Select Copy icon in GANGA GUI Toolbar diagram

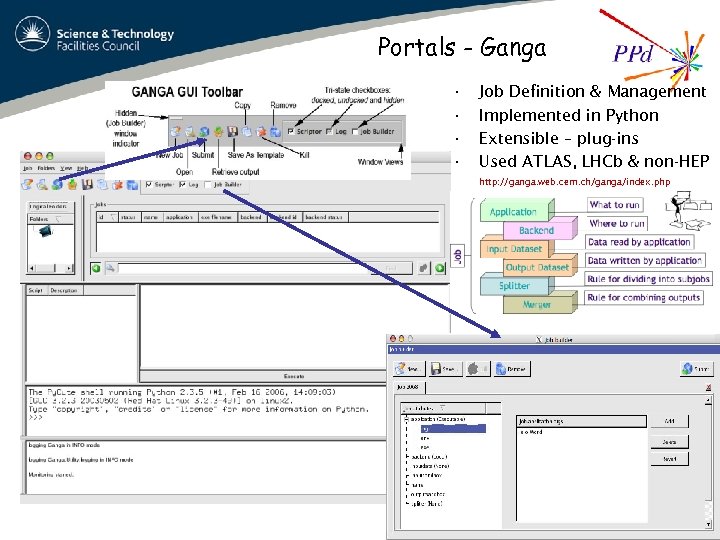pyautogui.click(x=247, y=132)
